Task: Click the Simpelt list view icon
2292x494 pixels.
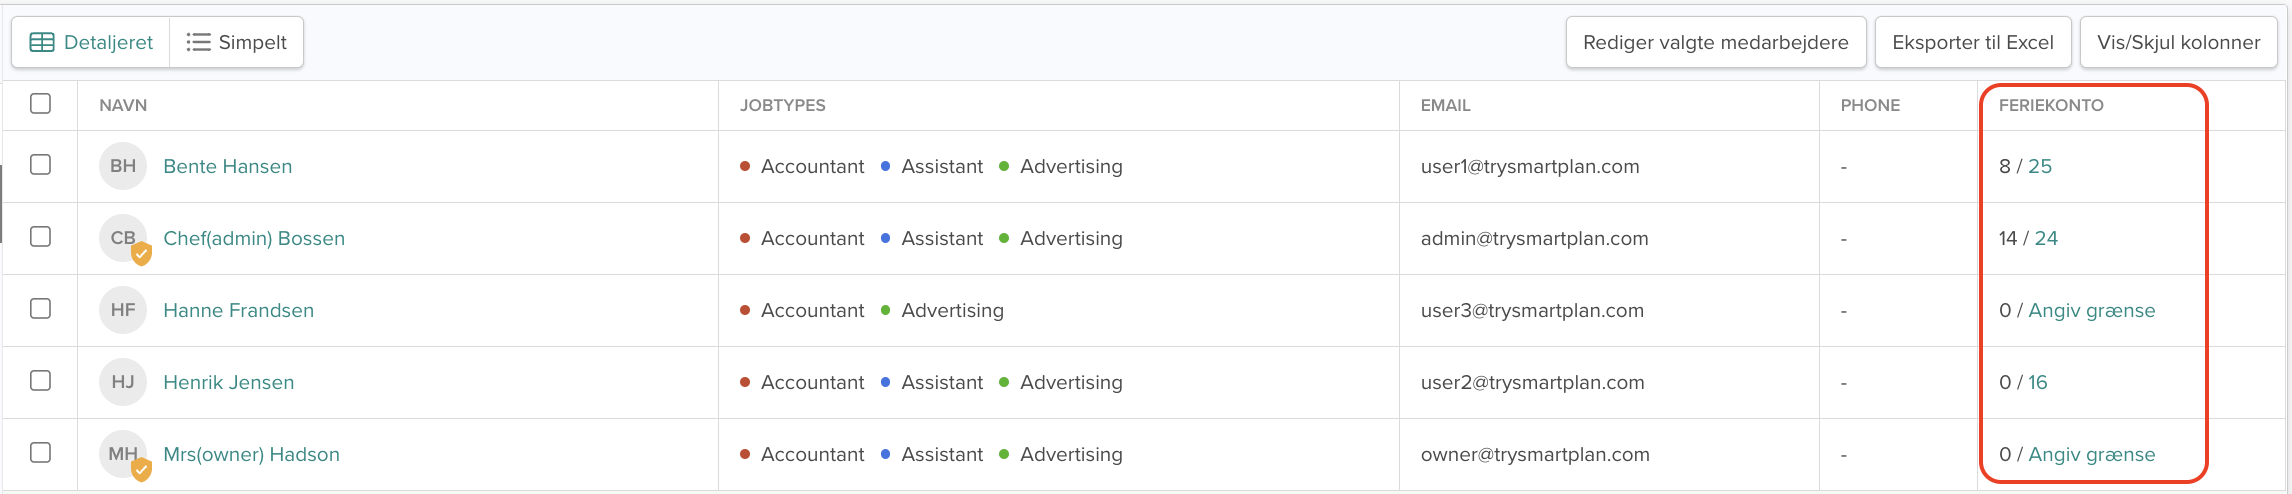Action: coord(198,42)
